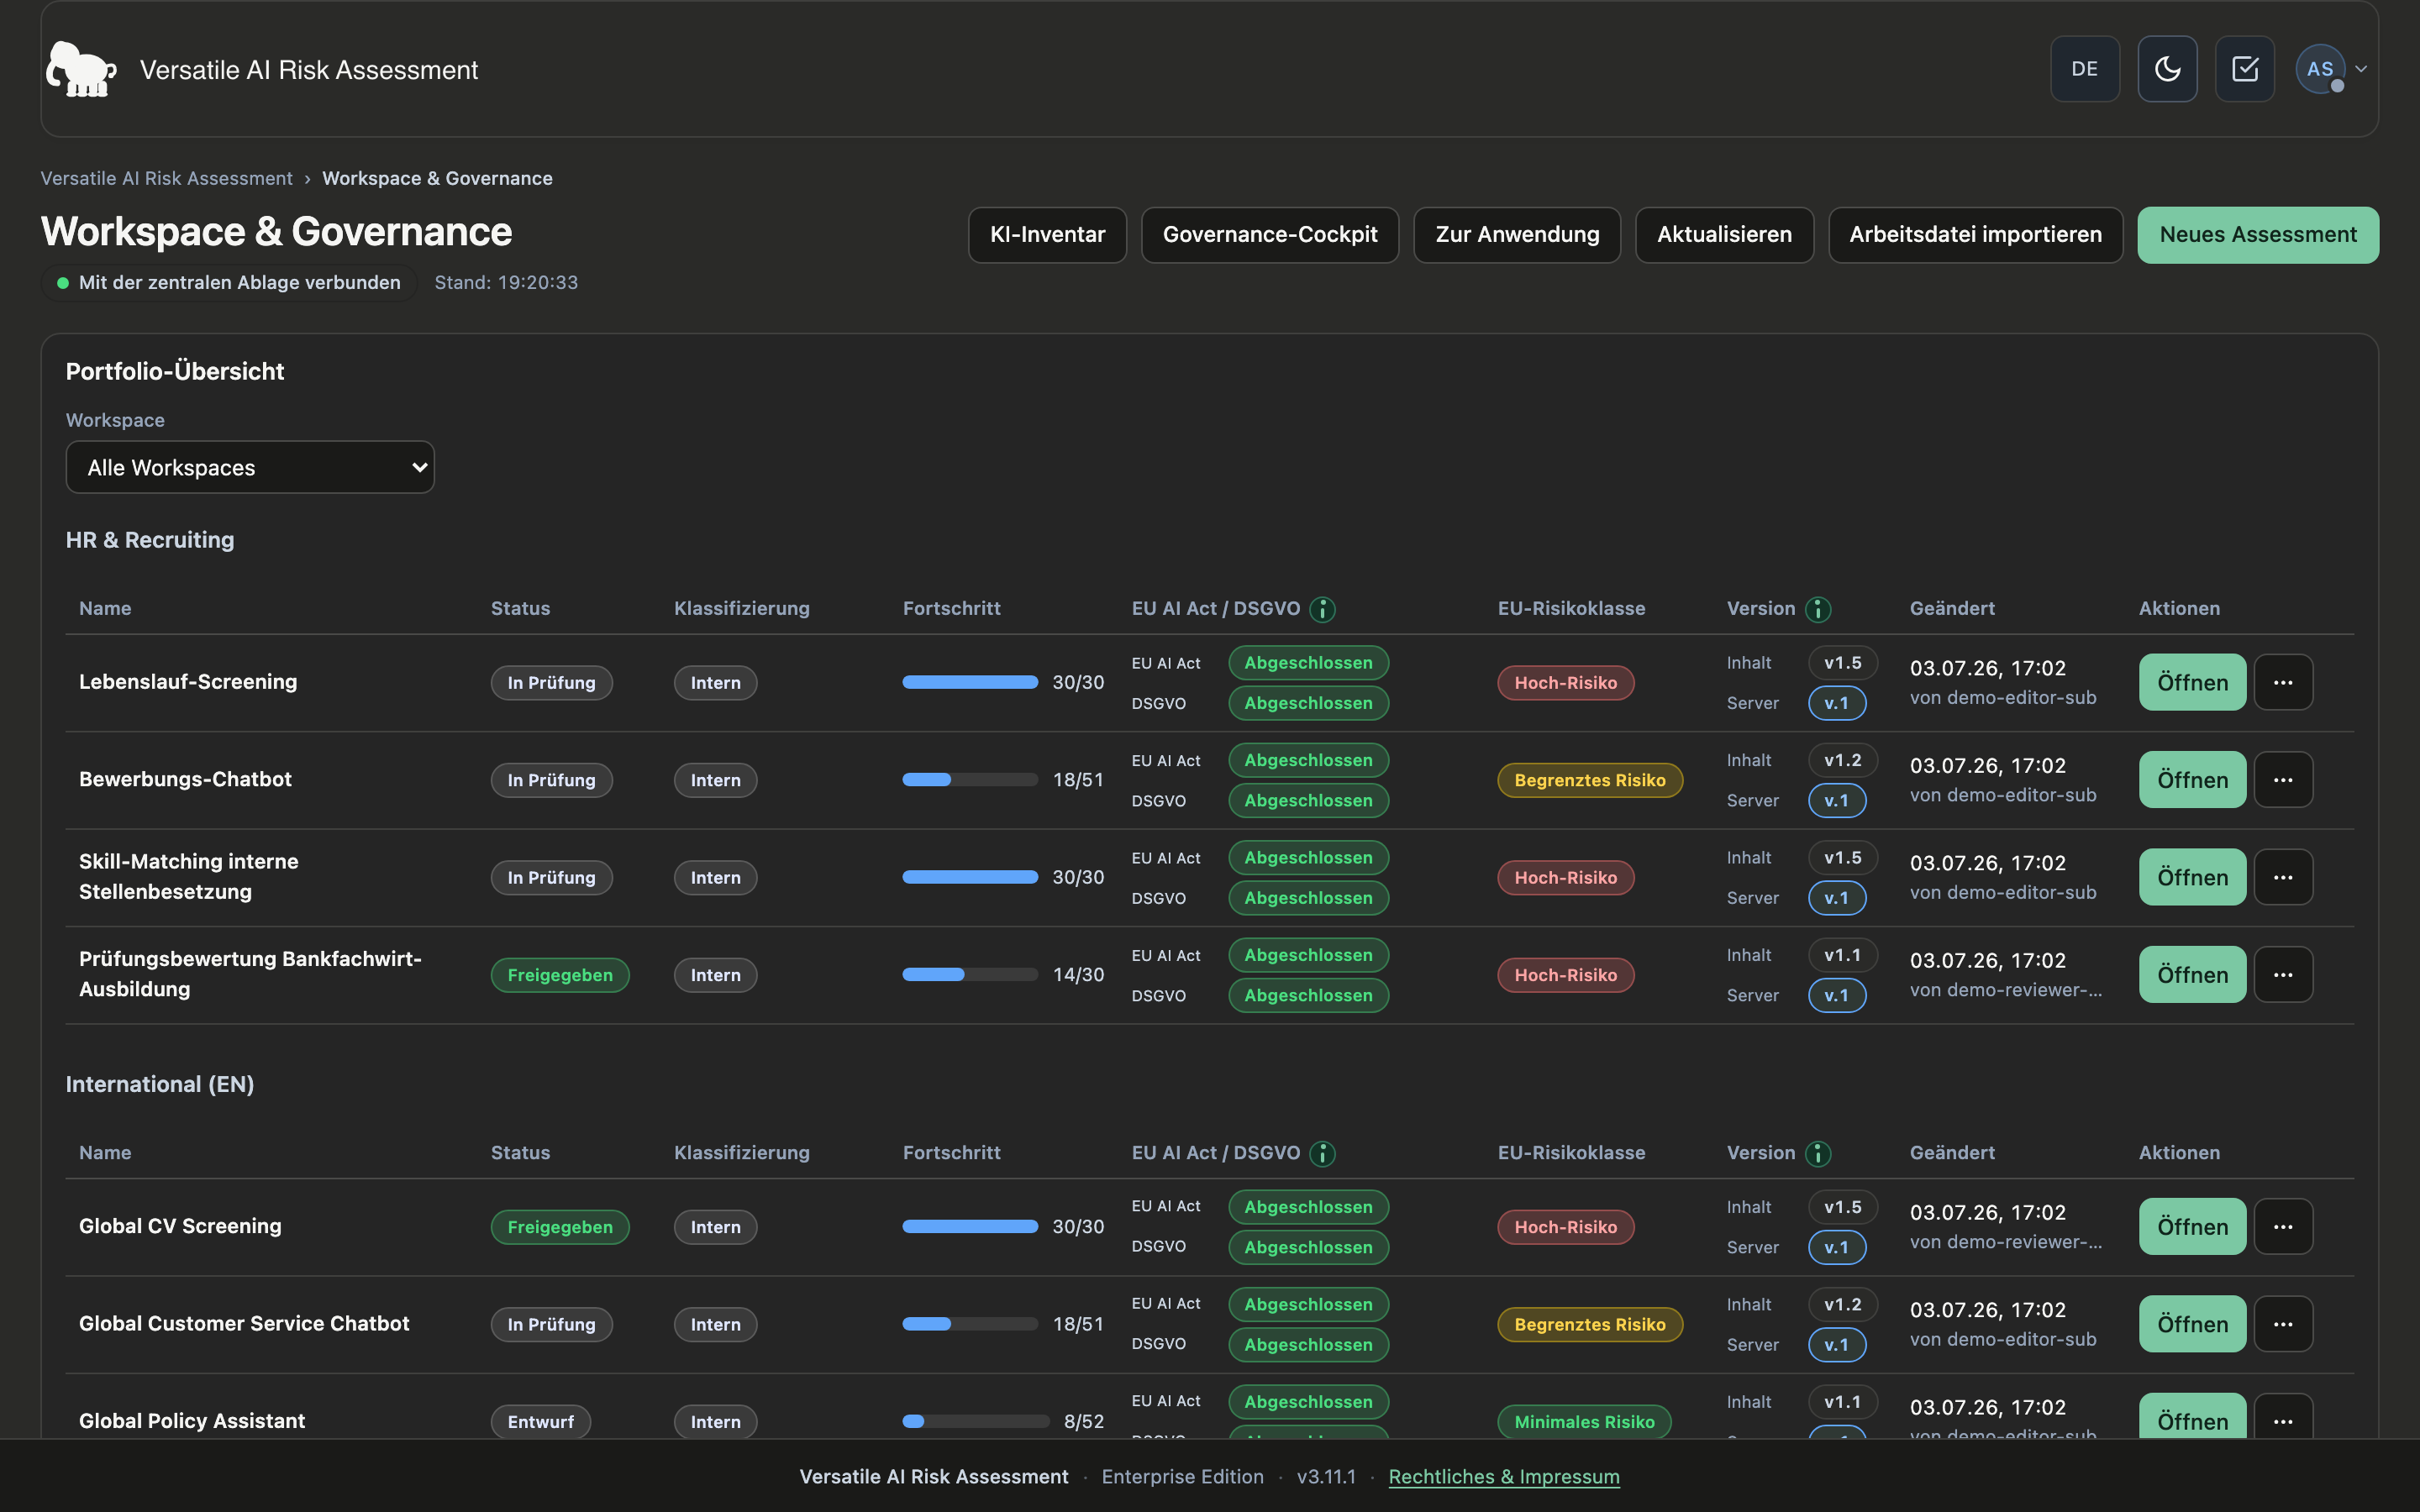Open the Alle Workspaces dropdown
Viewport: 2420px width, 1512px height.
point(250,467)
